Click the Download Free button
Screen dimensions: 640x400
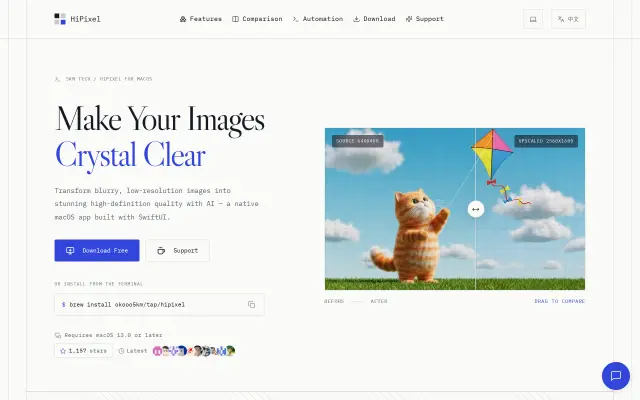pyautogui.click(x=97, y=250)
